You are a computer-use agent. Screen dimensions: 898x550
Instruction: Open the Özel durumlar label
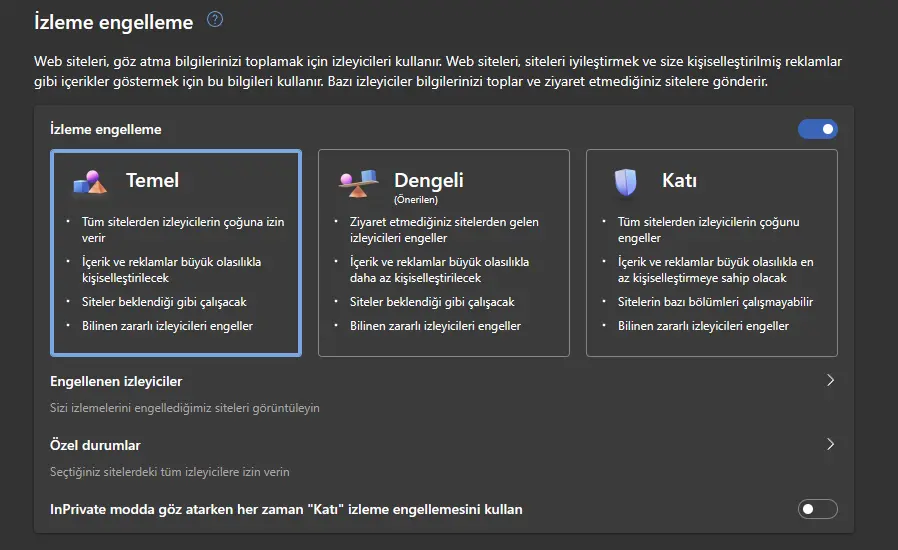(x=95, y=445)
